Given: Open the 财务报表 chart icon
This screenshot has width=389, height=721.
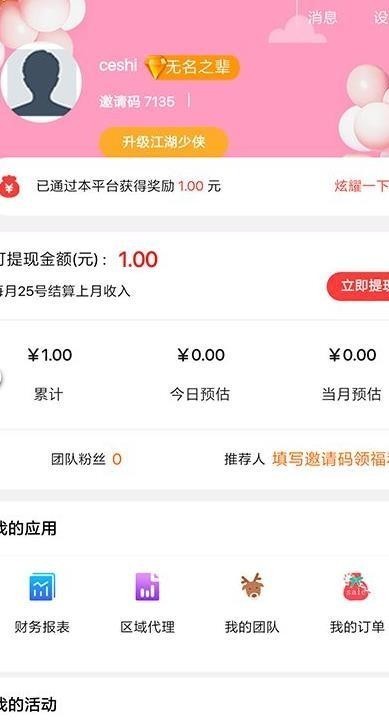Looking at the screenshot, I should 42,587.
